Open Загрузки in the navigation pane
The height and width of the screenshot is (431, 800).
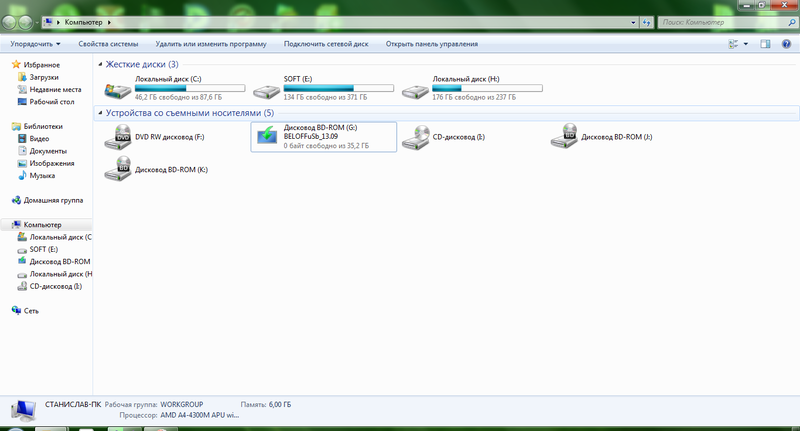click(44, 77)
